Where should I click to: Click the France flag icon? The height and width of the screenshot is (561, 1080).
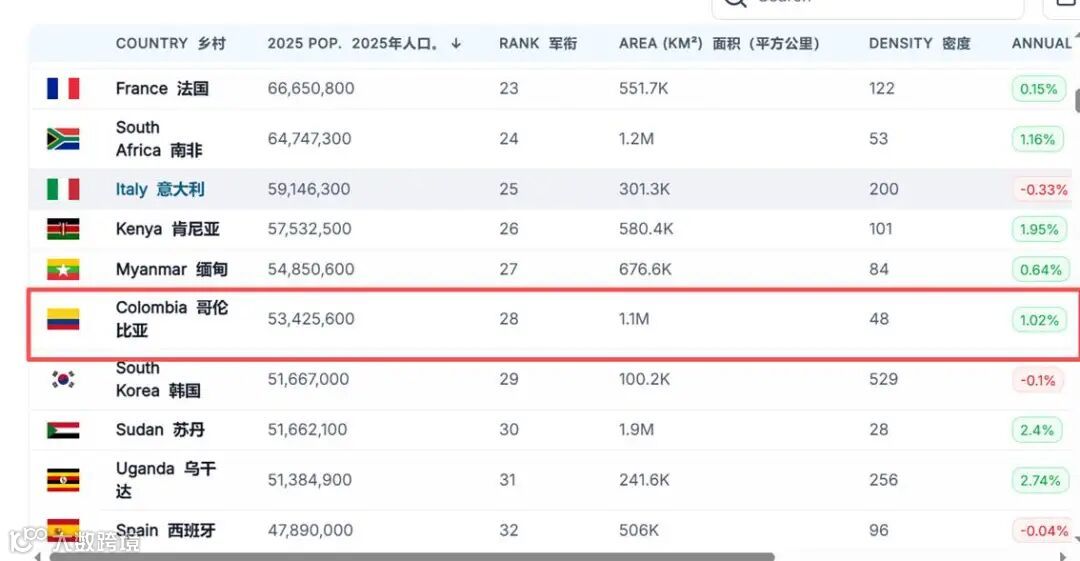pyautogui.click(x=63, y=88)
